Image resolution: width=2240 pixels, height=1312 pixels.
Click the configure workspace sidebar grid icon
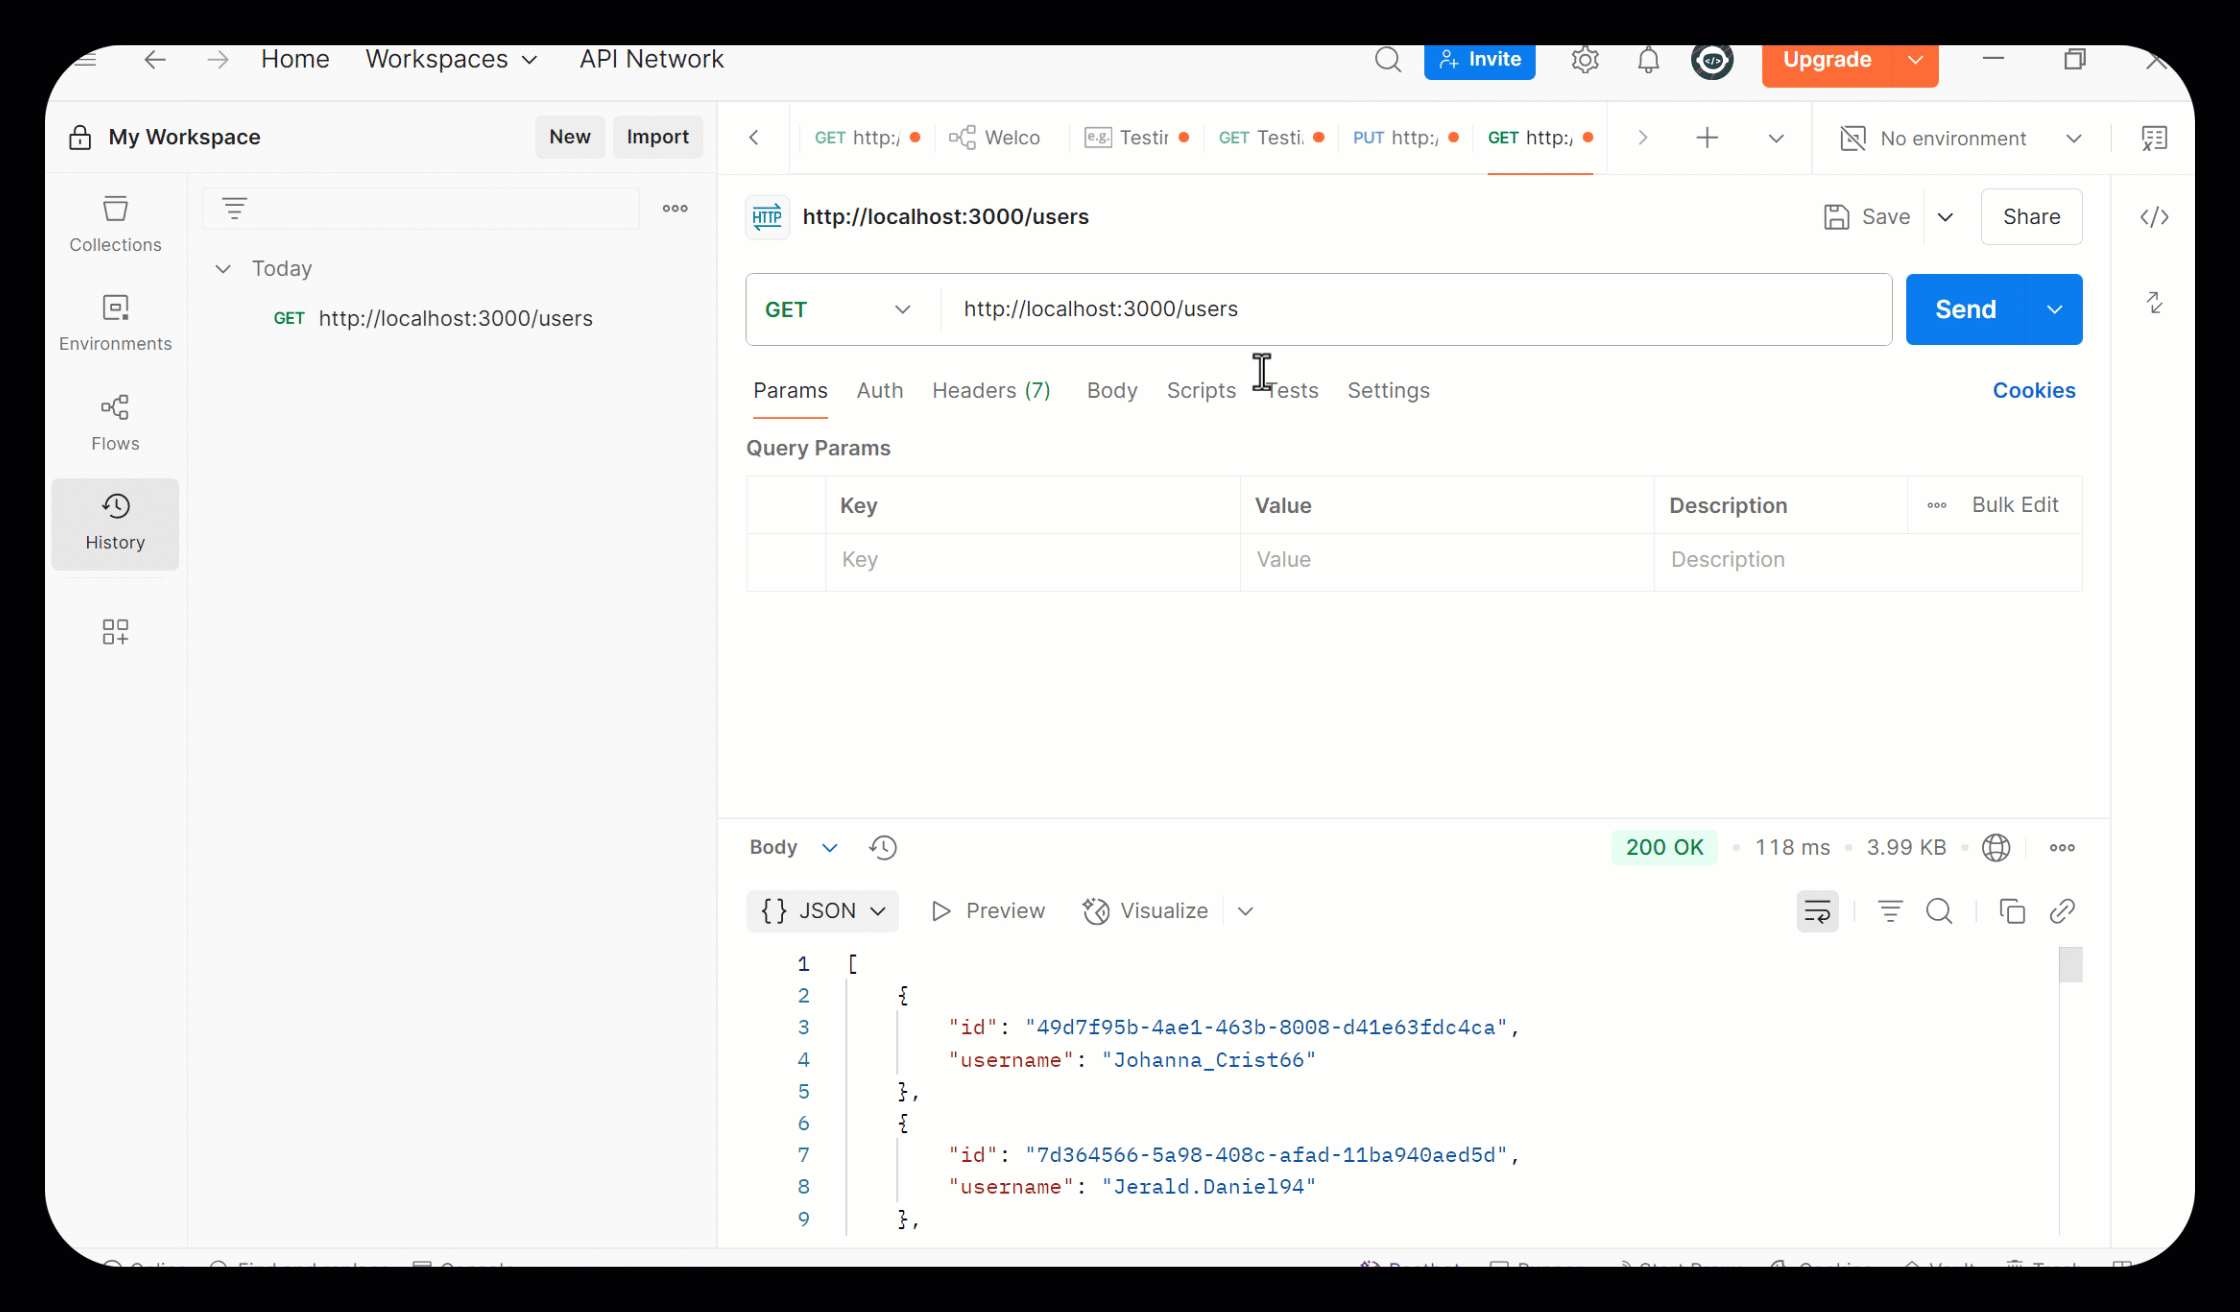(115, 632)
